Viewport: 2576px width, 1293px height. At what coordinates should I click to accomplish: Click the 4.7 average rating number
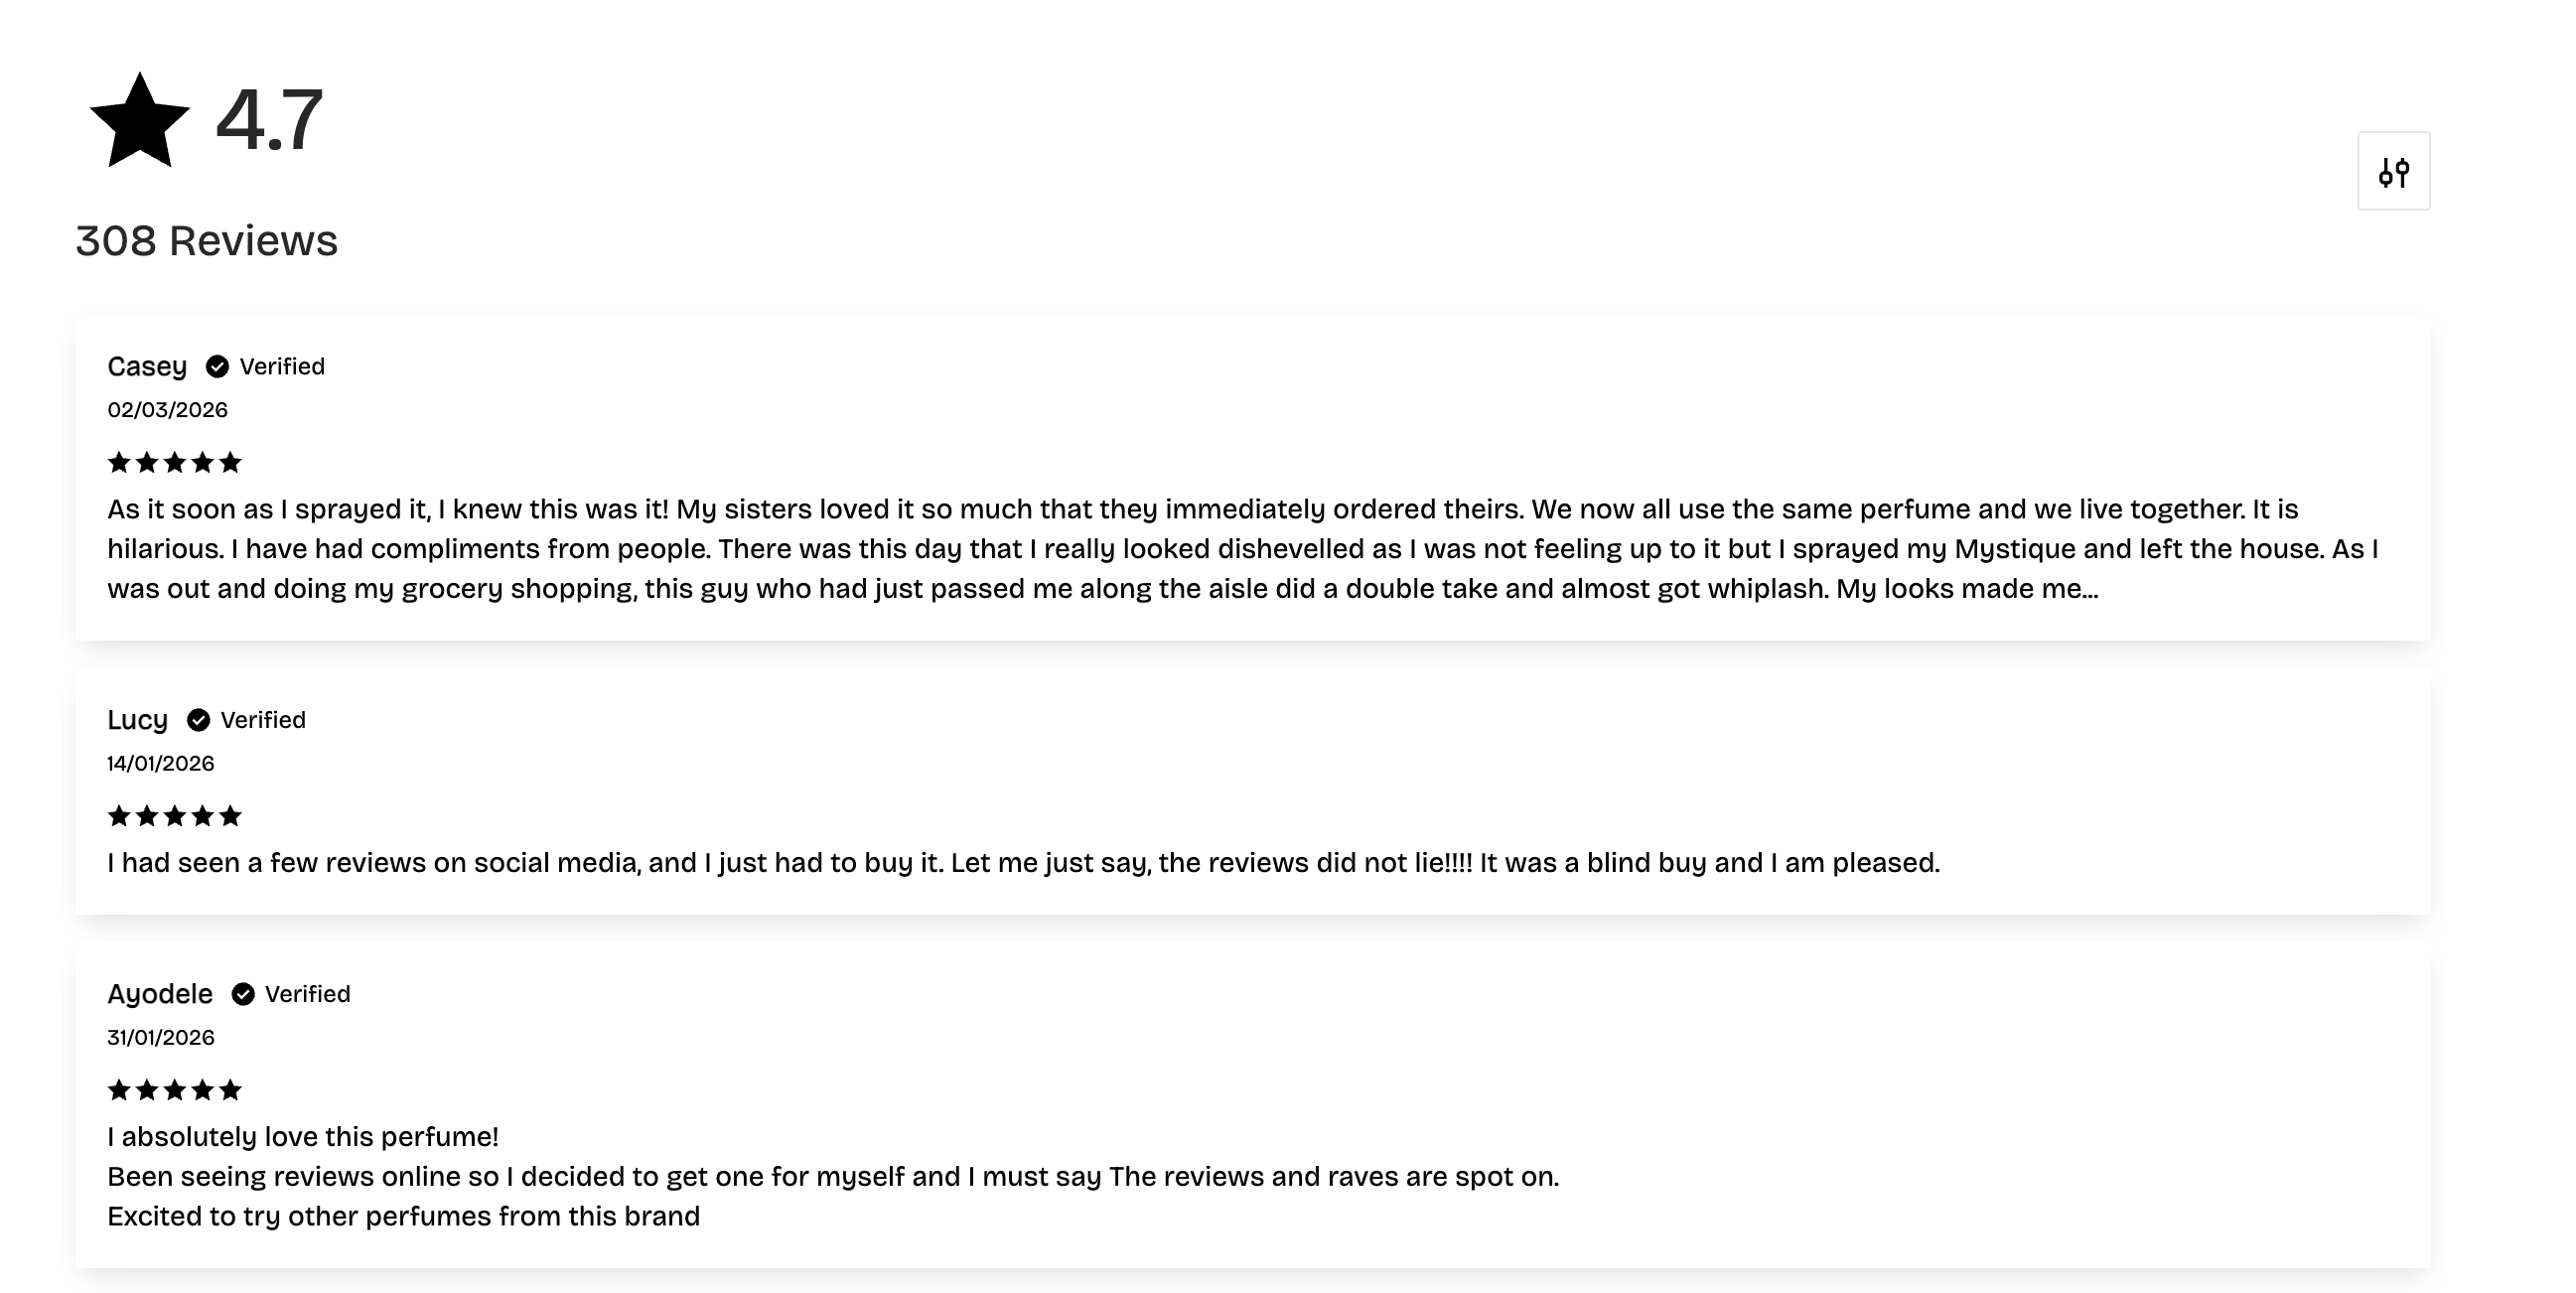click(x=269, y=120)
